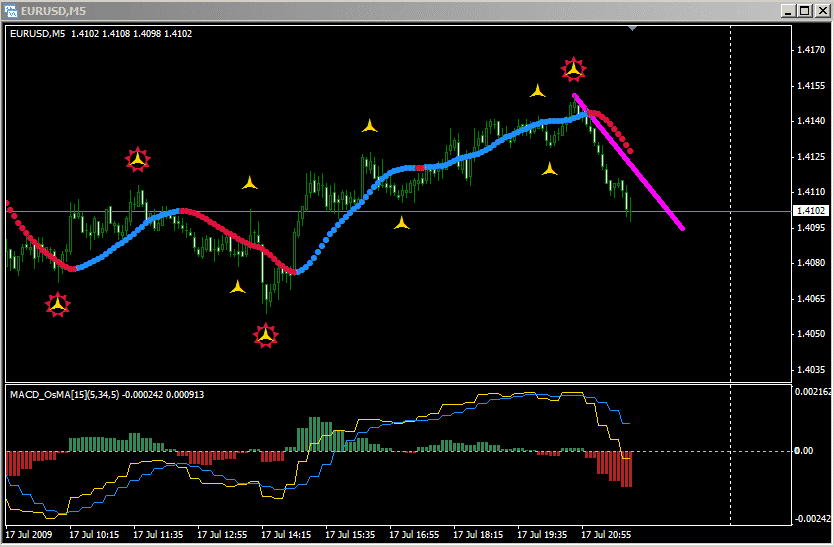Click the '17 Jul 15:35' time label
Image resolution: width=834 pixels, height=547 pixels.
(x=350, y=534)
